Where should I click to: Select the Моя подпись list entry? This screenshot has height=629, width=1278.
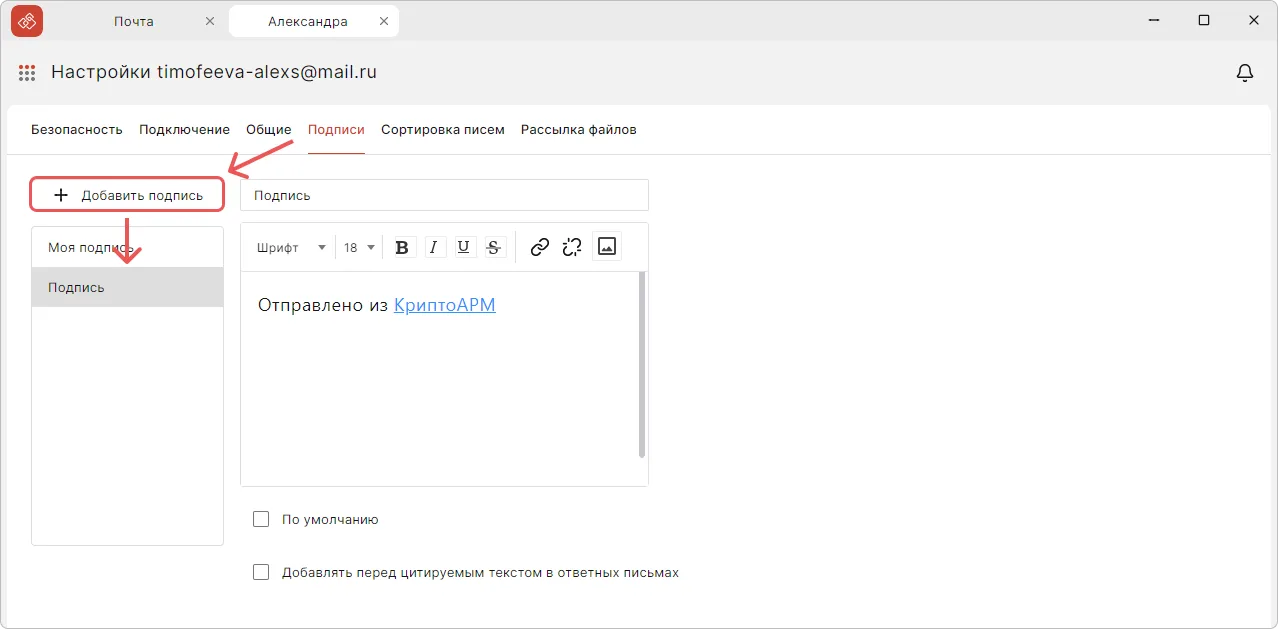tap(88, 247)
